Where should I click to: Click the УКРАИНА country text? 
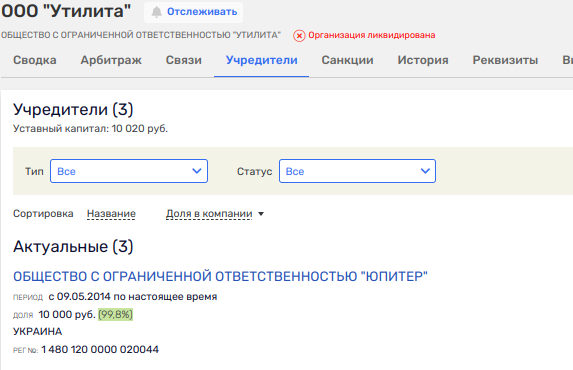click(x=38, y=332)
